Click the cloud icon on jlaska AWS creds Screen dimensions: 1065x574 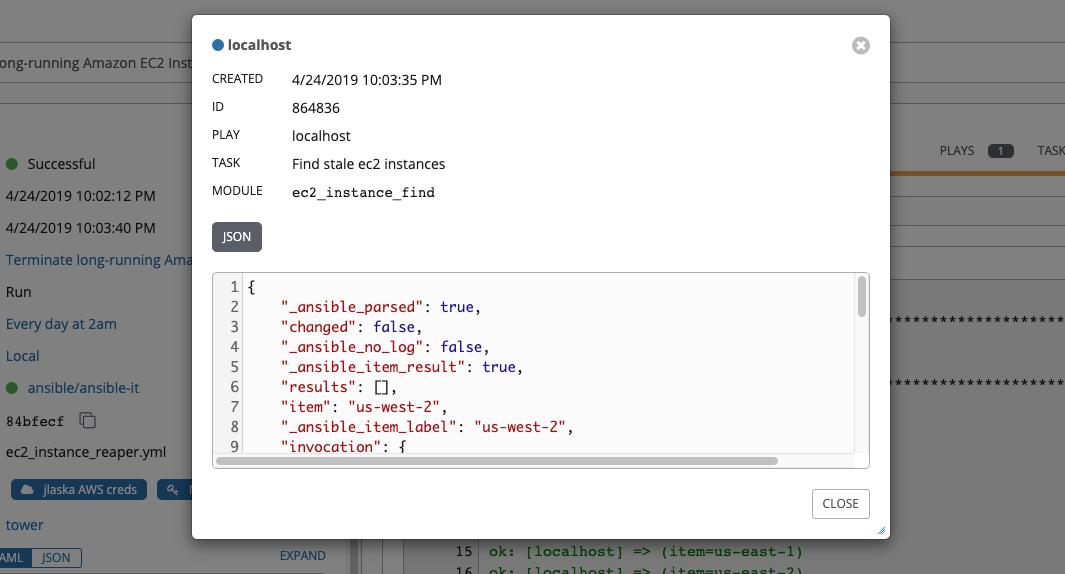pos(26,490)
